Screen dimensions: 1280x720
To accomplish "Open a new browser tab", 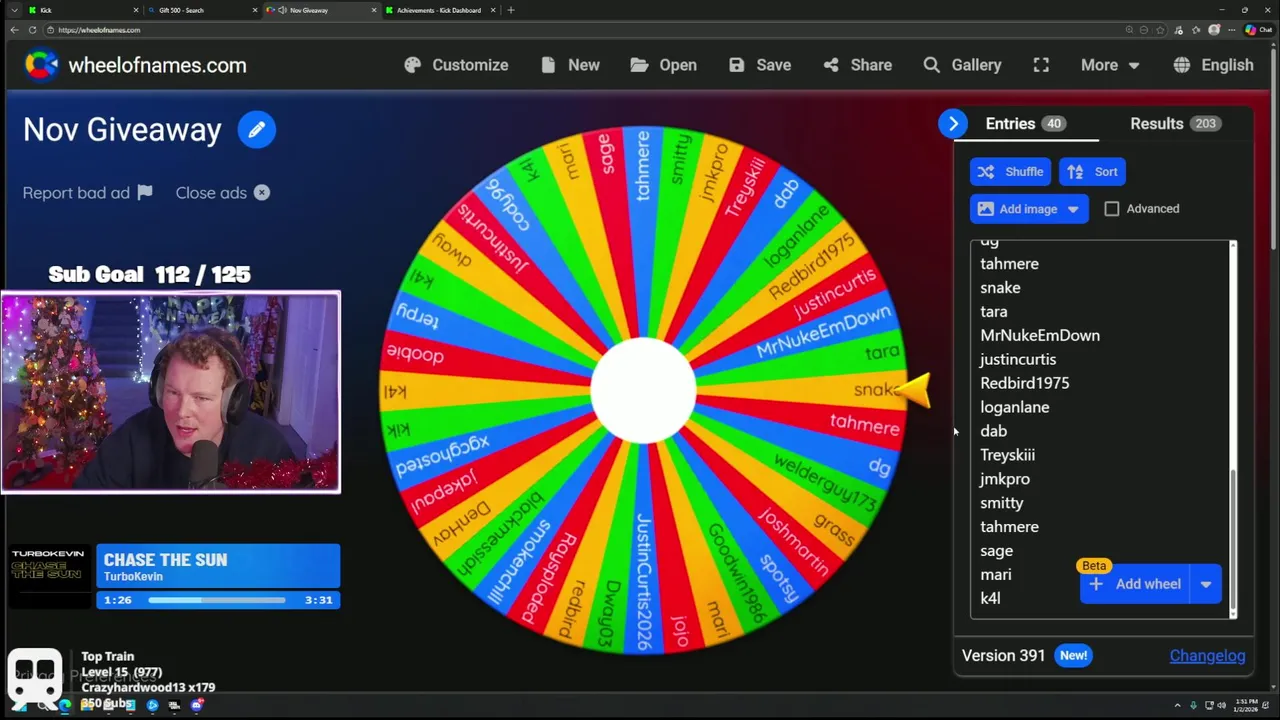I will coord(511,10).
